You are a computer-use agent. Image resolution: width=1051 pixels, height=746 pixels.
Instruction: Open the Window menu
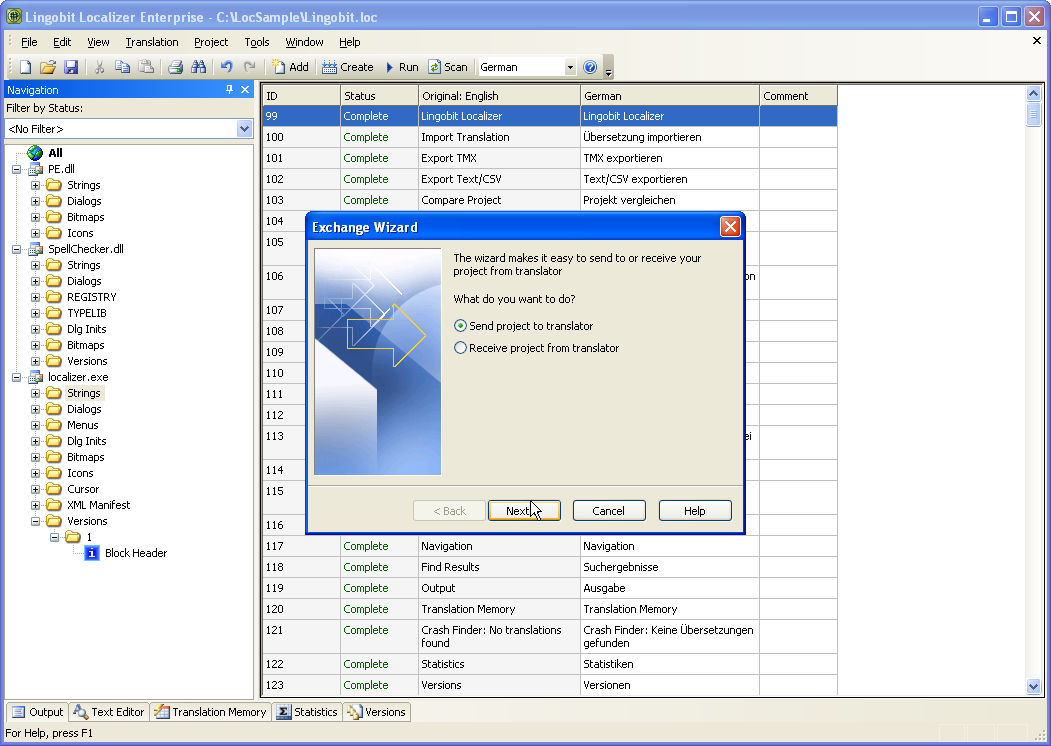[x=304, y=42]
